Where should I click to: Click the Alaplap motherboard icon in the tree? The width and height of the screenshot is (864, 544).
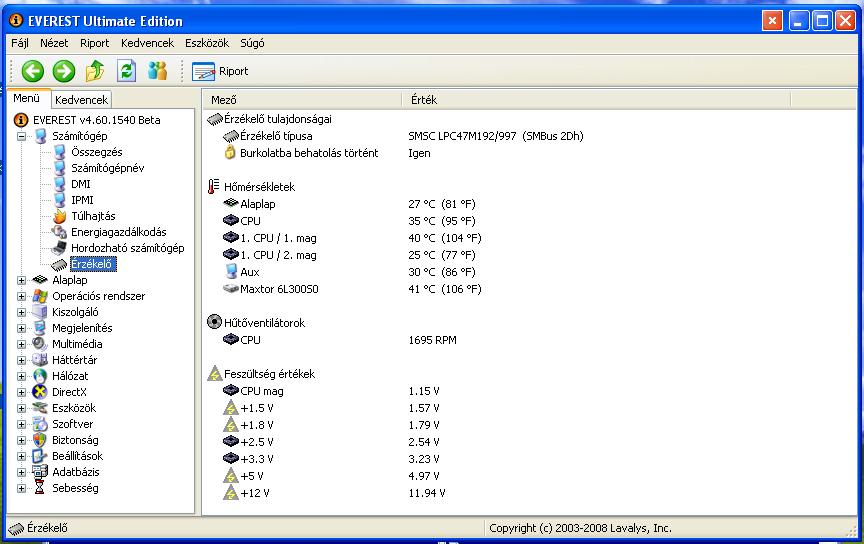pos(40,280)
